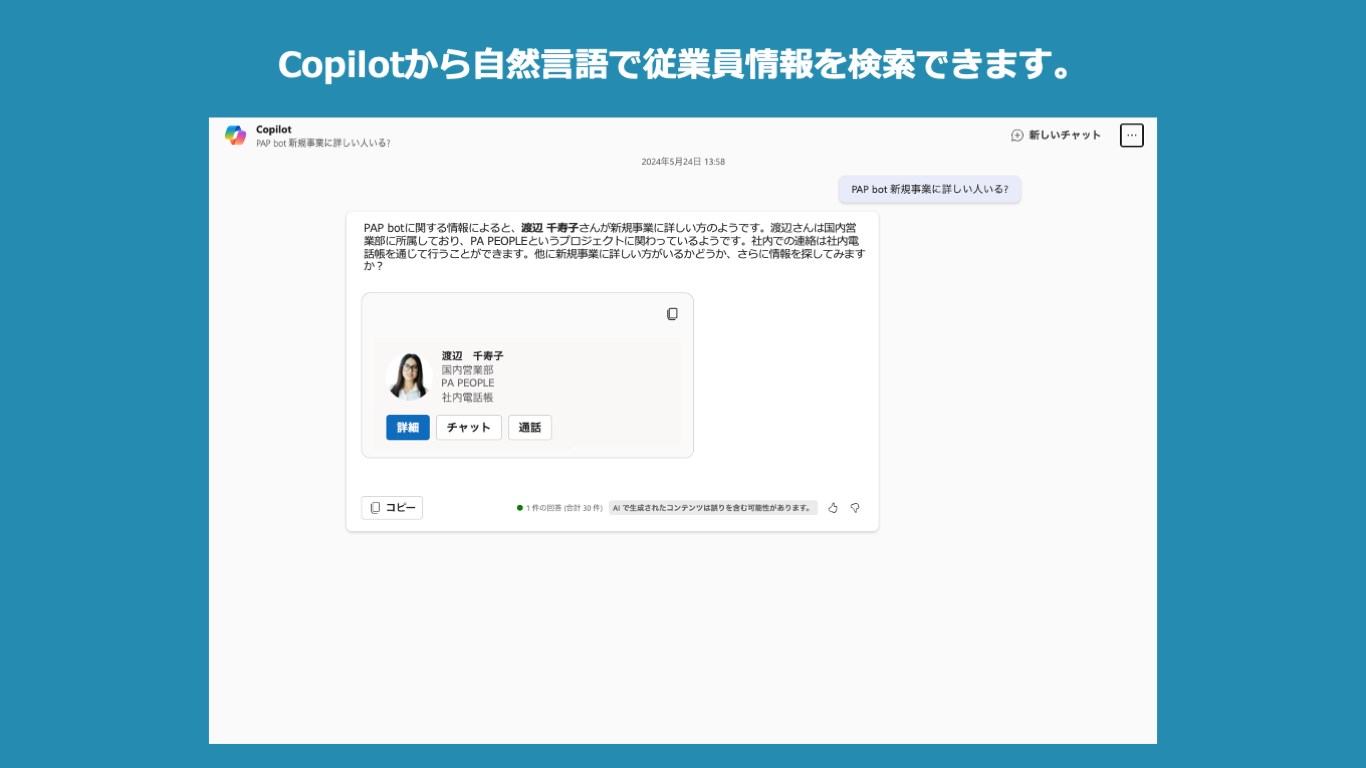The width and height of the screenshot is (1366, 768).
Task: Click the bold 渡辺 千寿子 in the response
Action: point(550,228)
